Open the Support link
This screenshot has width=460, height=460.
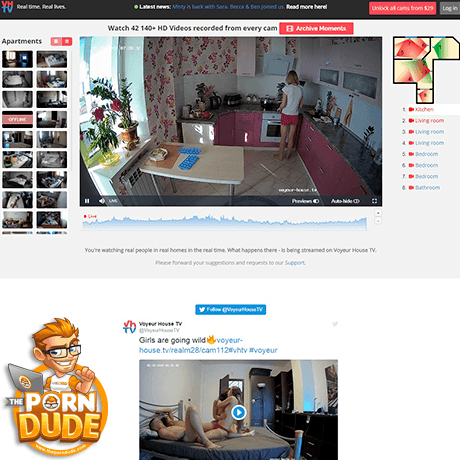click(x=295, y=263)
